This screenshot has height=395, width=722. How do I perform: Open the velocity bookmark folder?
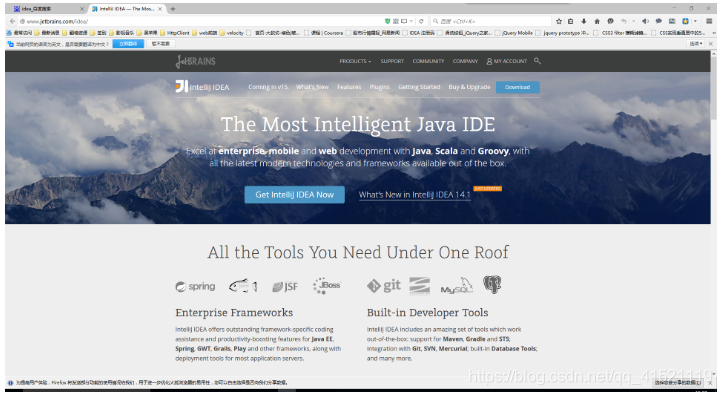(232, 33)
